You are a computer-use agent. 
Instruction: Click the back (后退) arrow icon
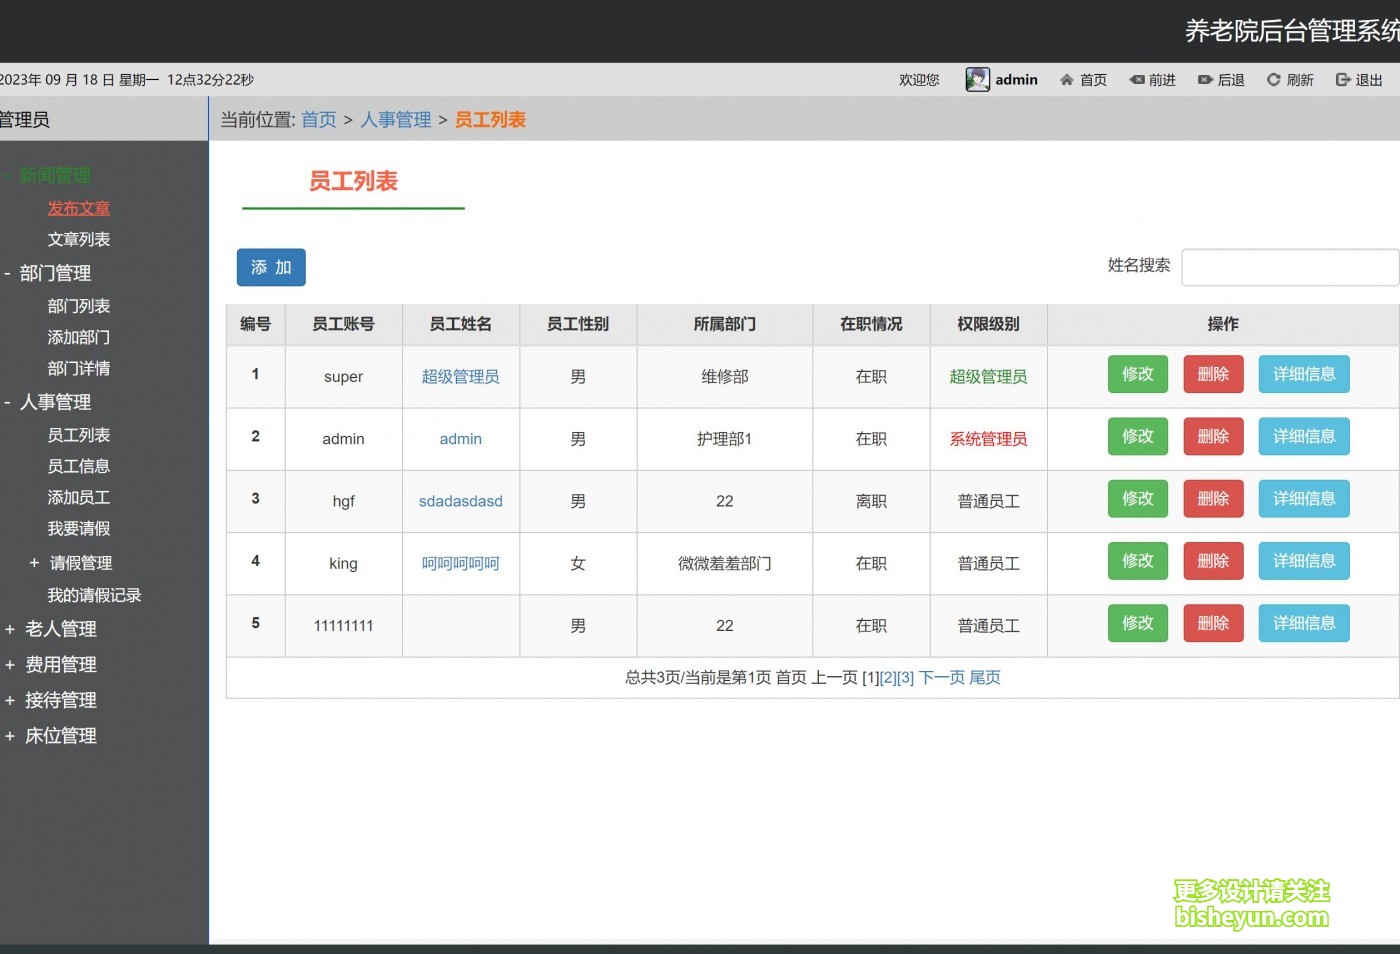point(1205,80)
